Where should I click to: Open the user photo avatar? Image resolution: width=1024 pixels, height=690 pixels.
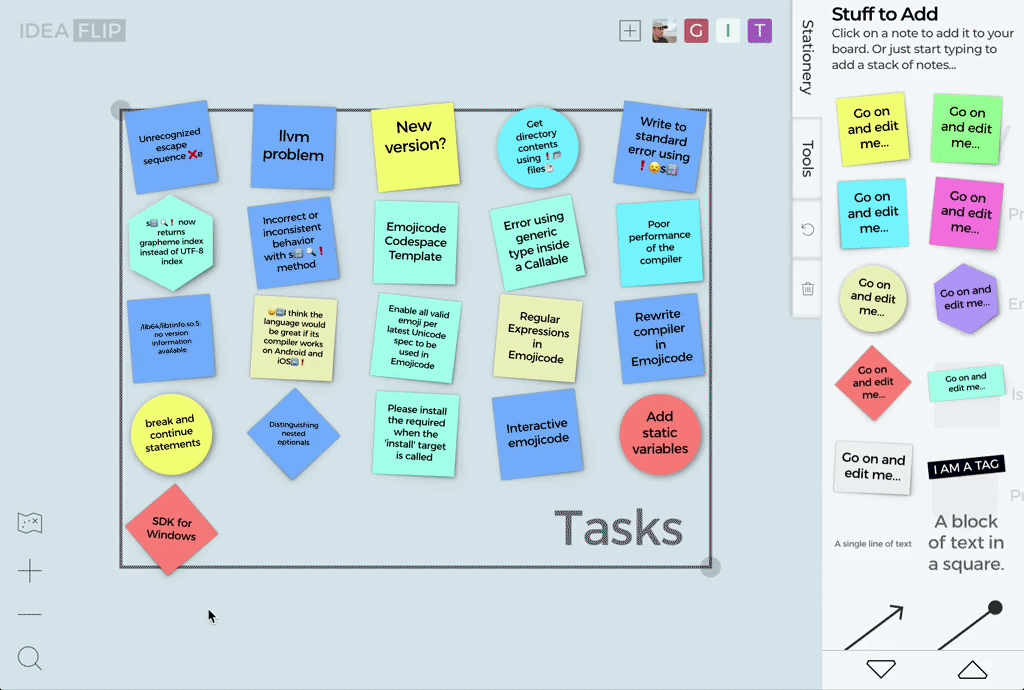(664, 31)
